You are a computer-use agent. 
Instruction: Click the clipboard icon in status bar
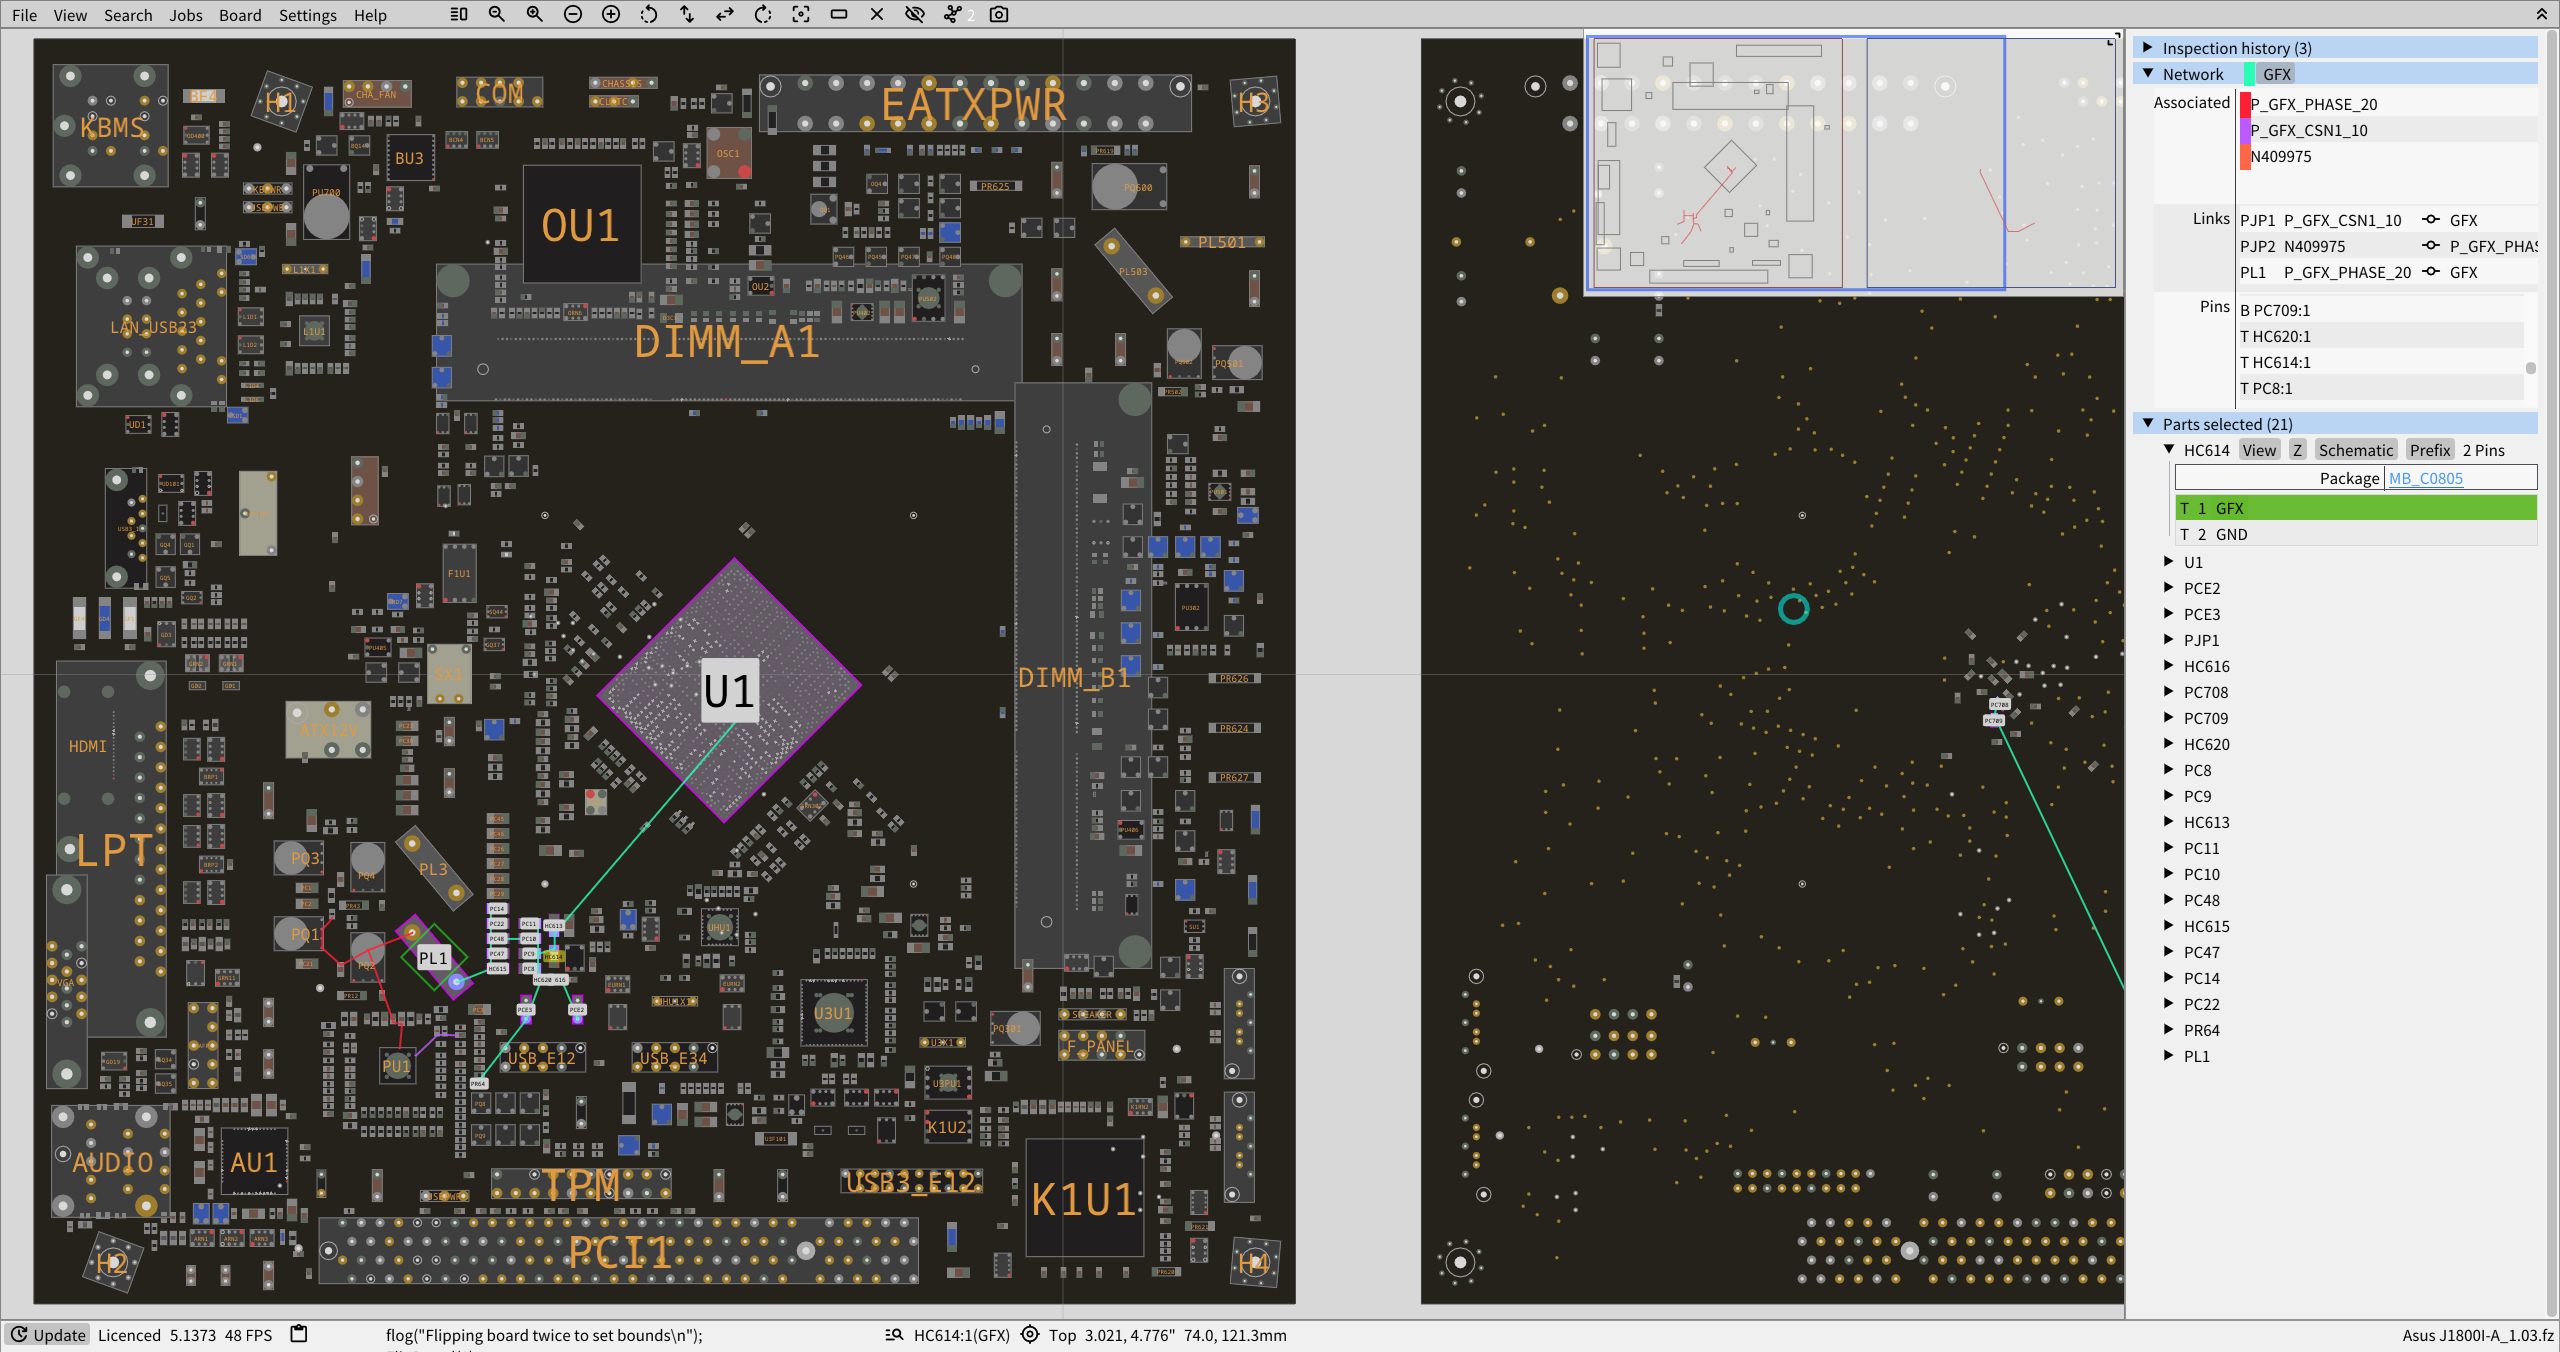[x=298, y=1334]
